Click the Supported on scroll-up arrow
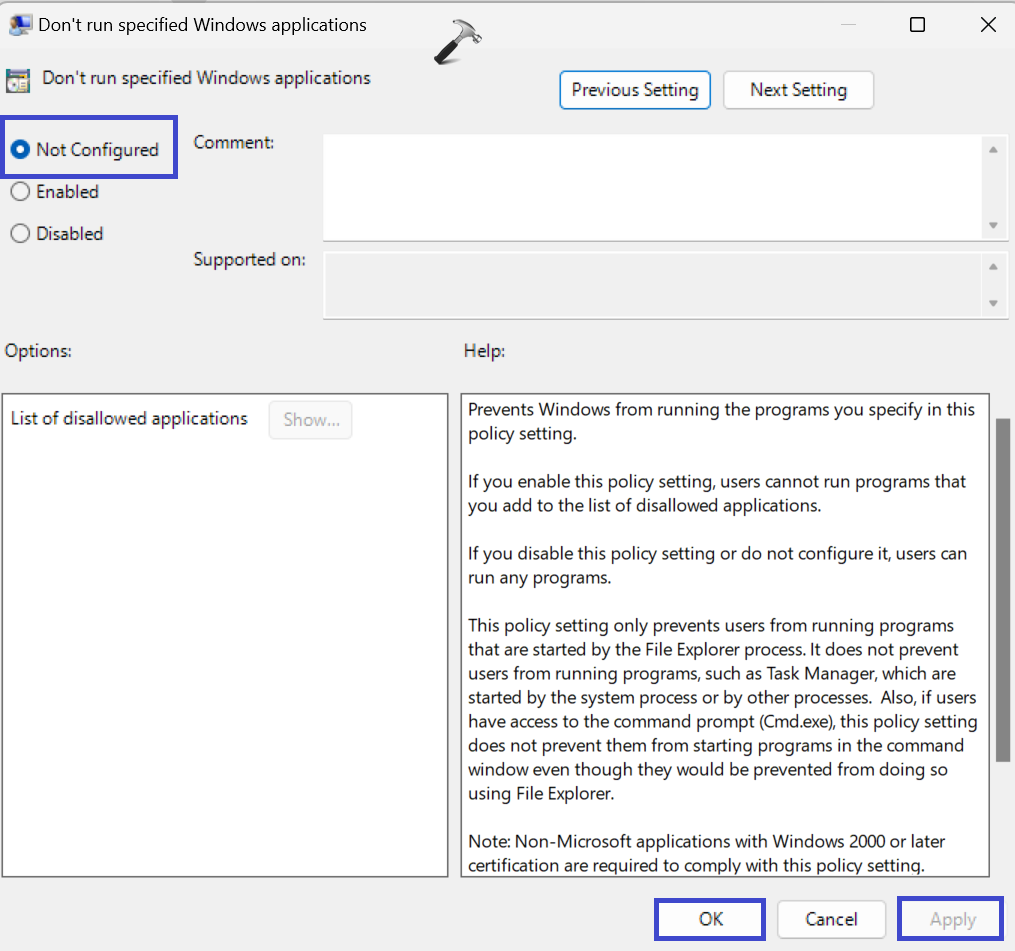Viewport: 1015px width, 951px height. 993,267
